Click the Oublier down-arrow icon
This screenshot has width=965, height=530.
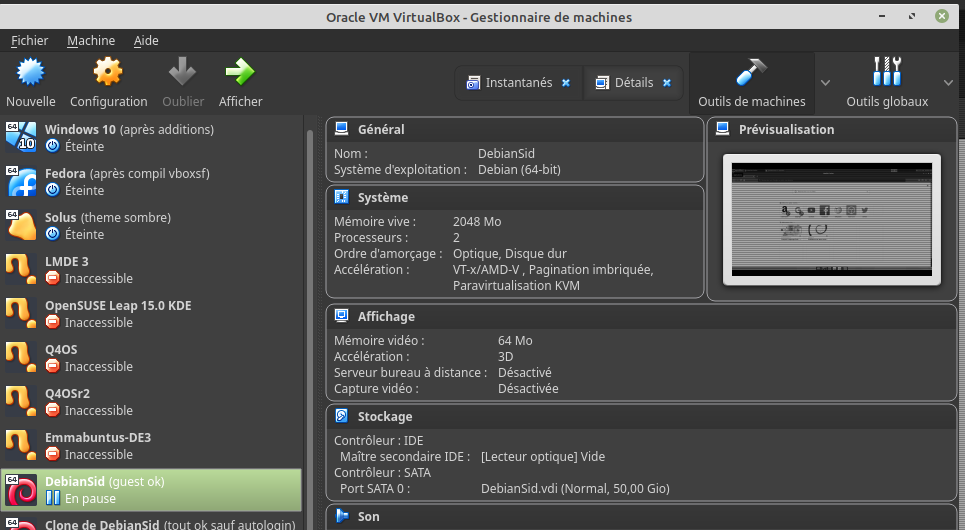coord(183,72)
